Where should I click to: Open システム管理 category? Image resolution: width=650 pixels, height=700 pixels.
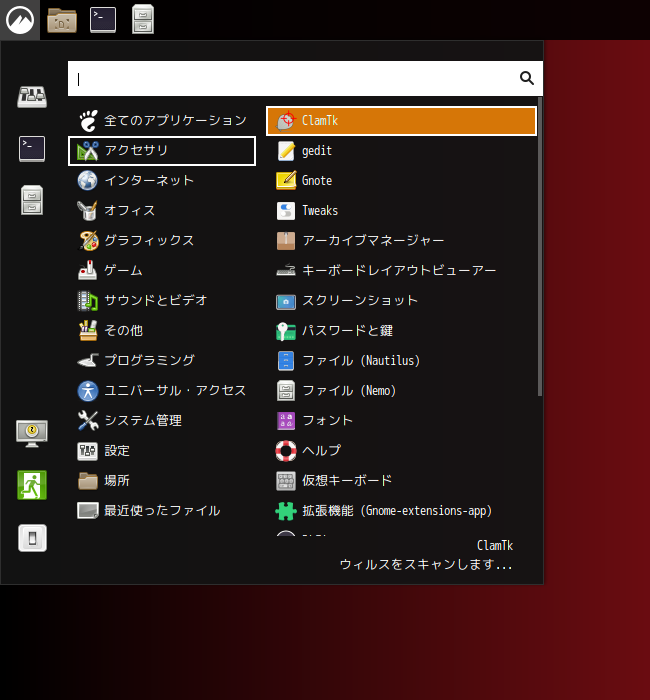click(x=162, y=421)
